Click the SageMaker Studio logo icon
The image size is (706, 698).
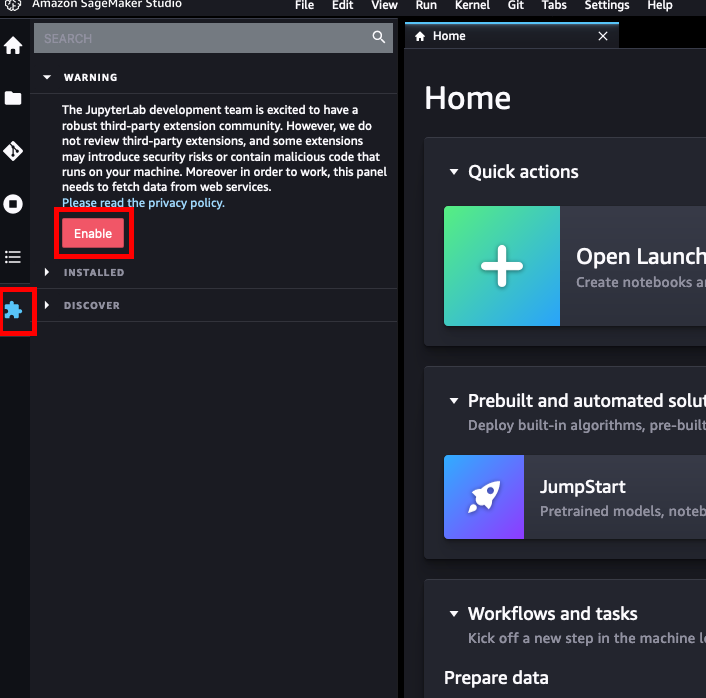click(x=13, y=5)
